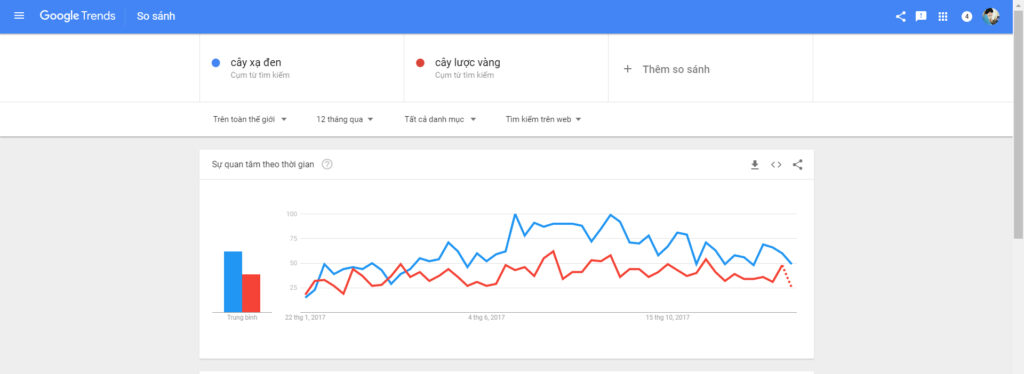The image size is (1024, 374).
Task: Open the hamburger main menu
Action: pos(19,16)
